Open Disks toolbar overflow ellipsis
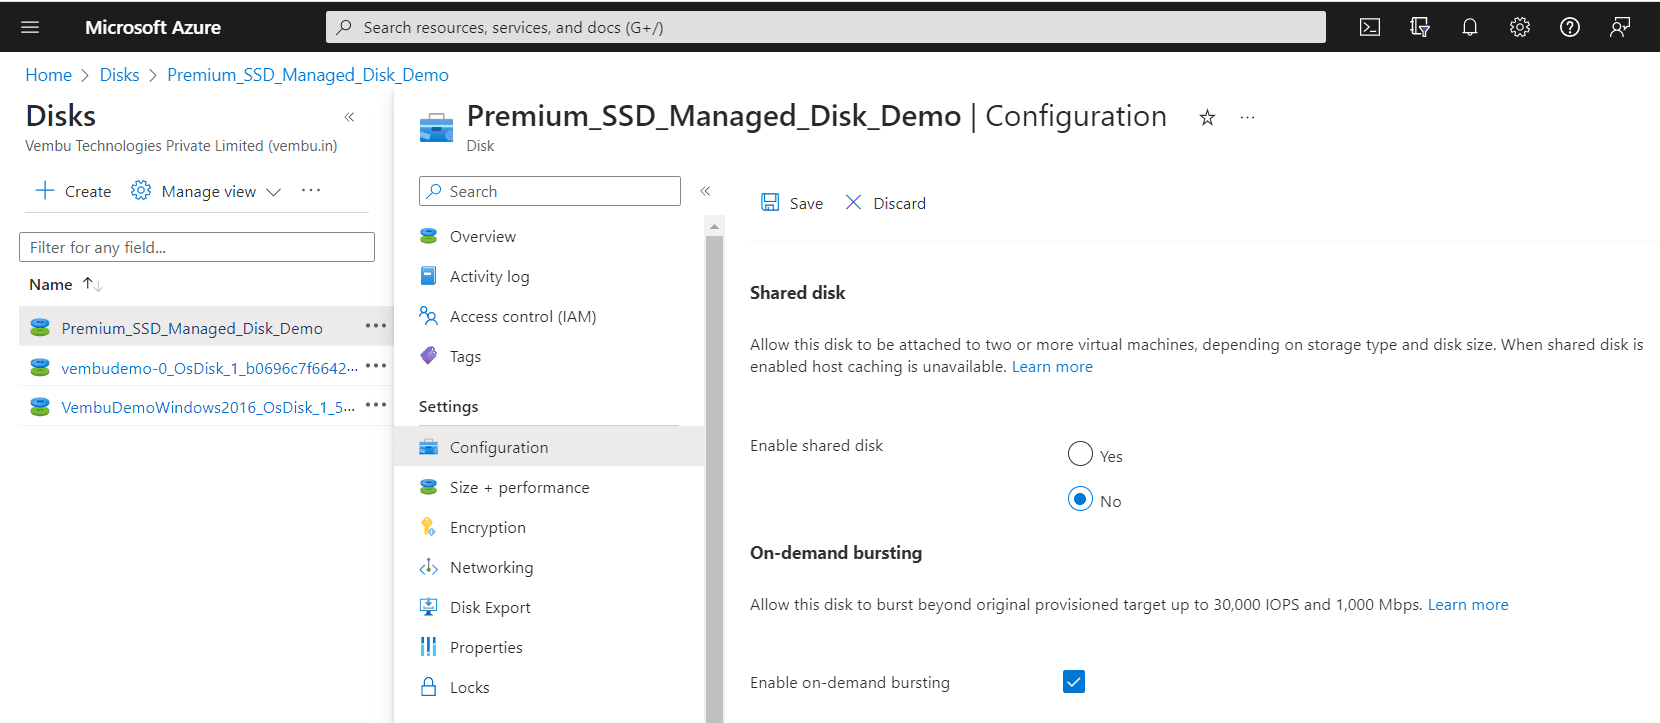The image size is (1660, 723). [x=311, y=190]
